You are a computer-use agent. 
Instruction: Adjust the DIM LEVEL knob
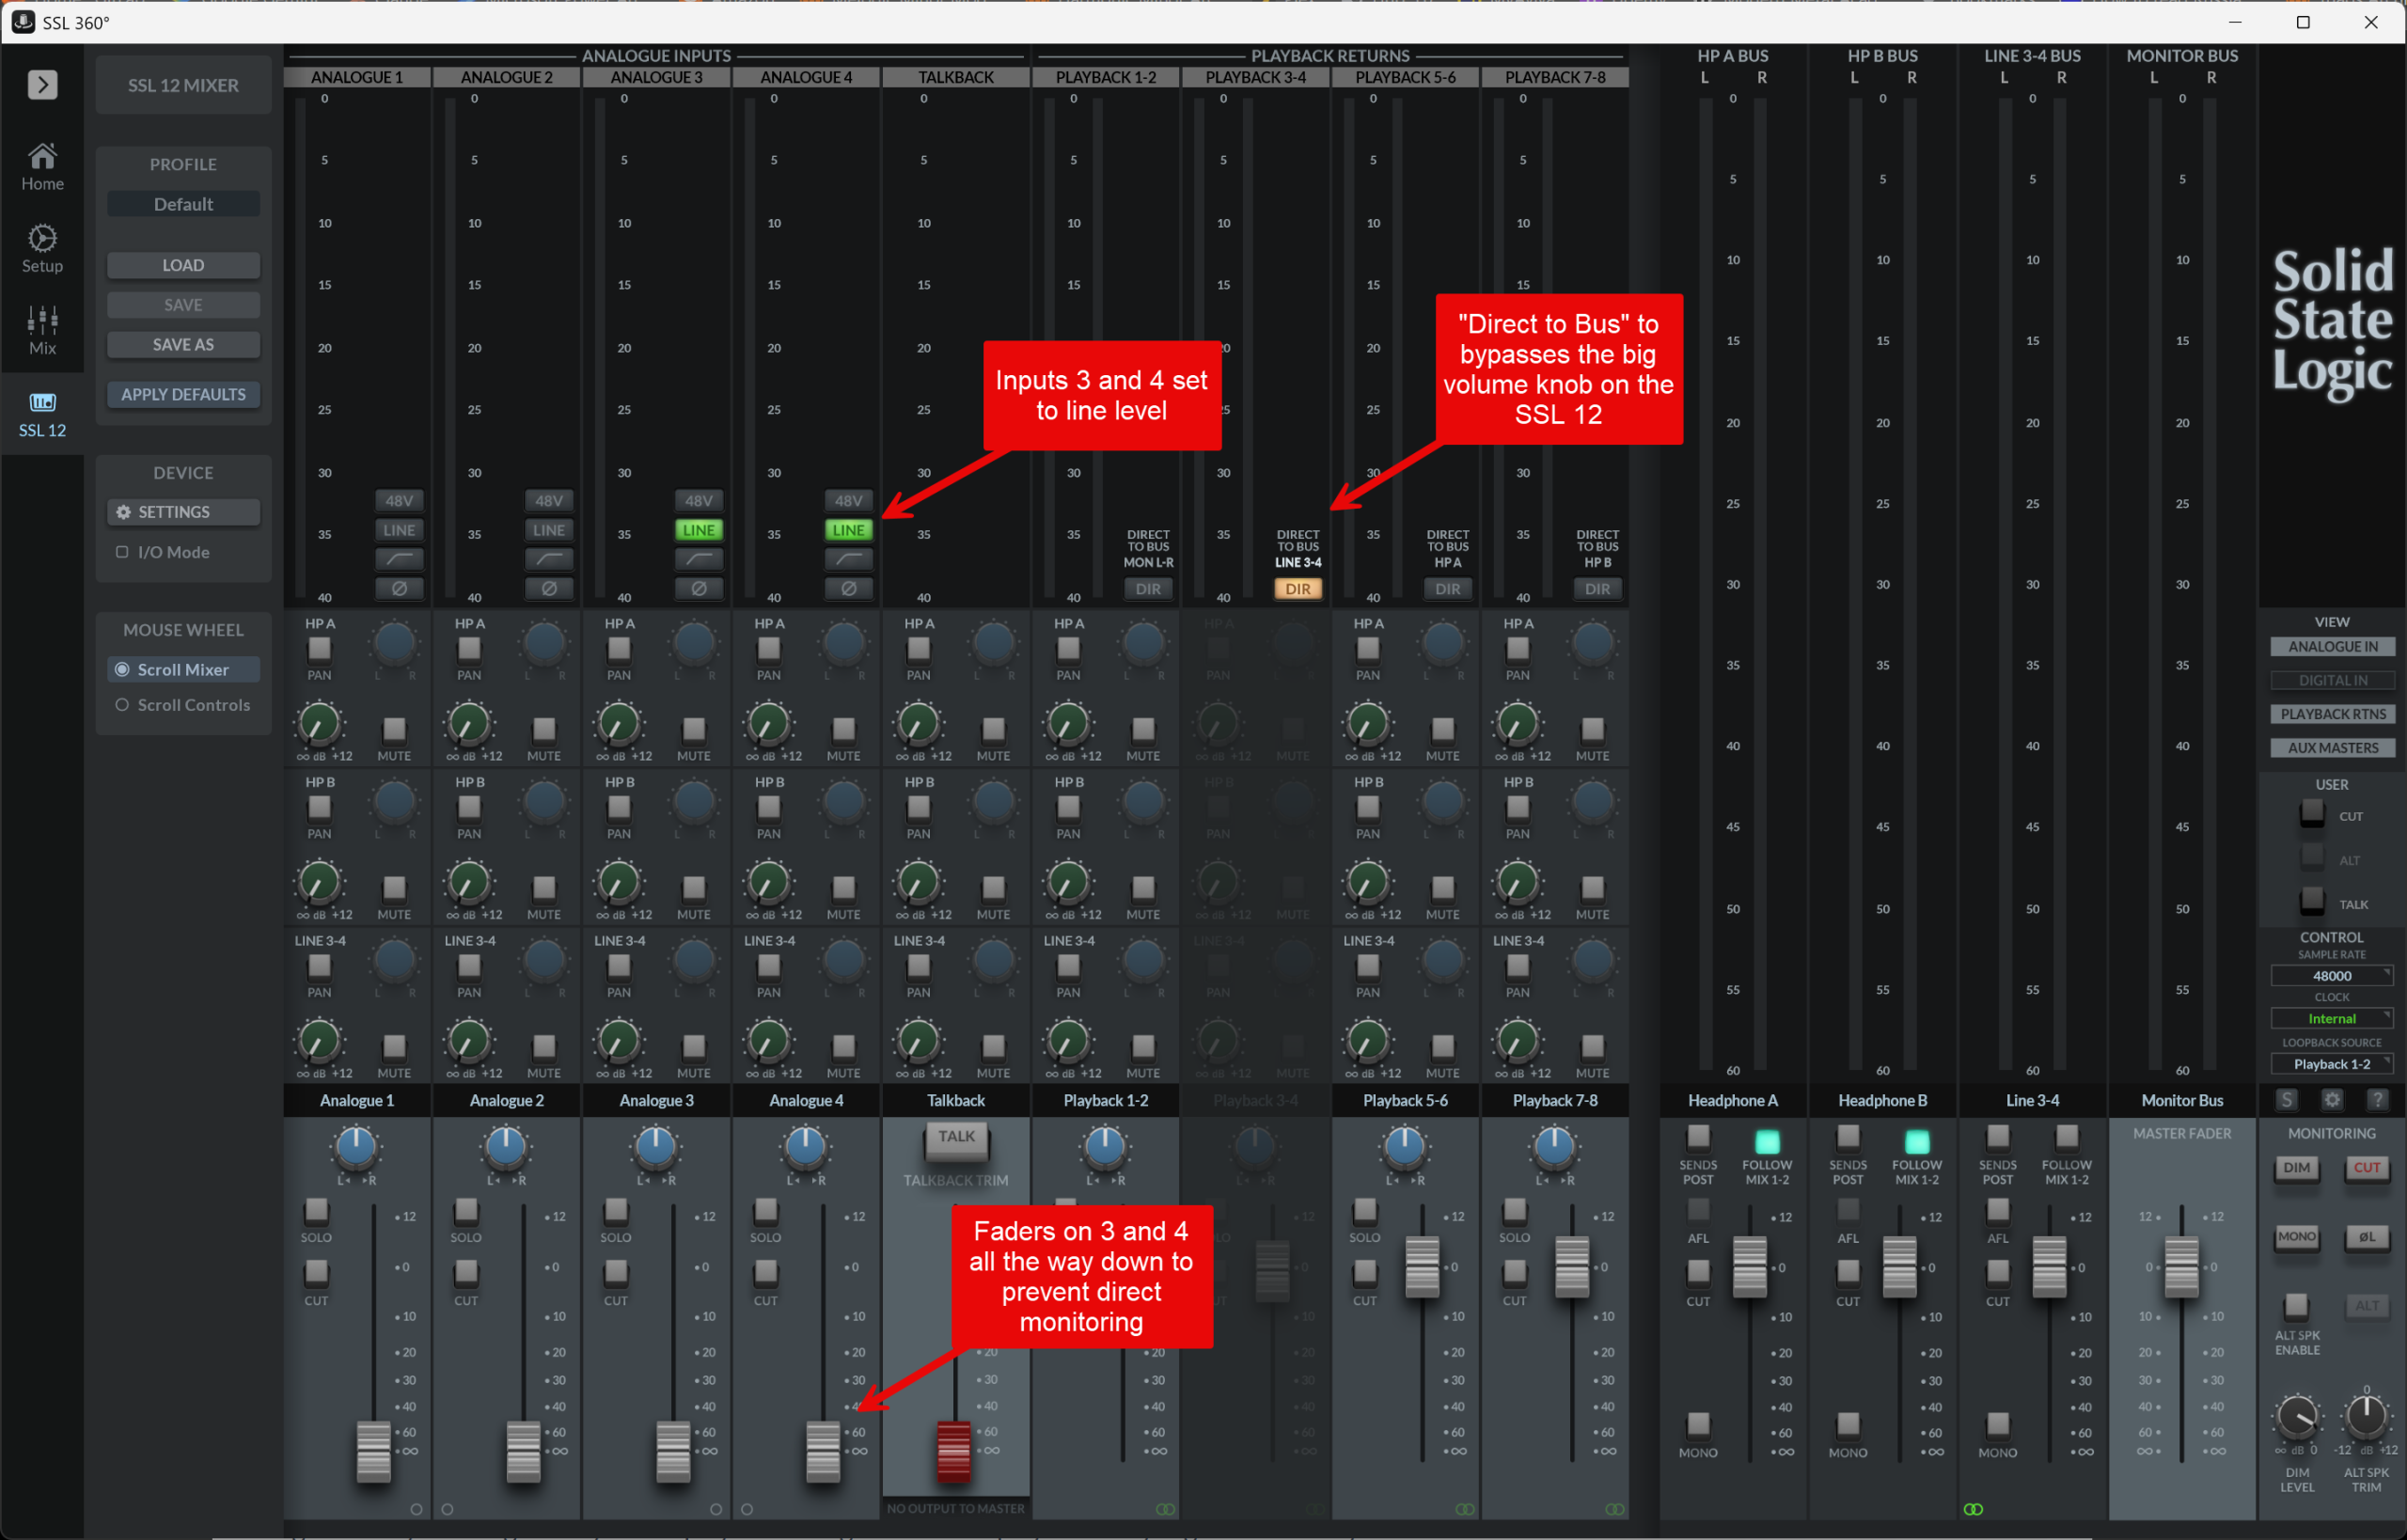click(2297, 1417)
